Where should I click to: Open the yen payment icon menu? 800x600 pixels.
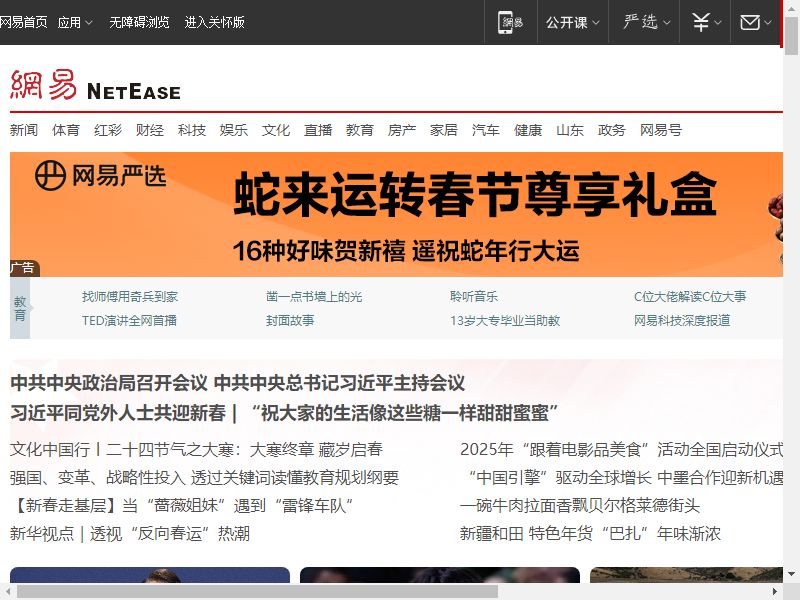point(706,22)
